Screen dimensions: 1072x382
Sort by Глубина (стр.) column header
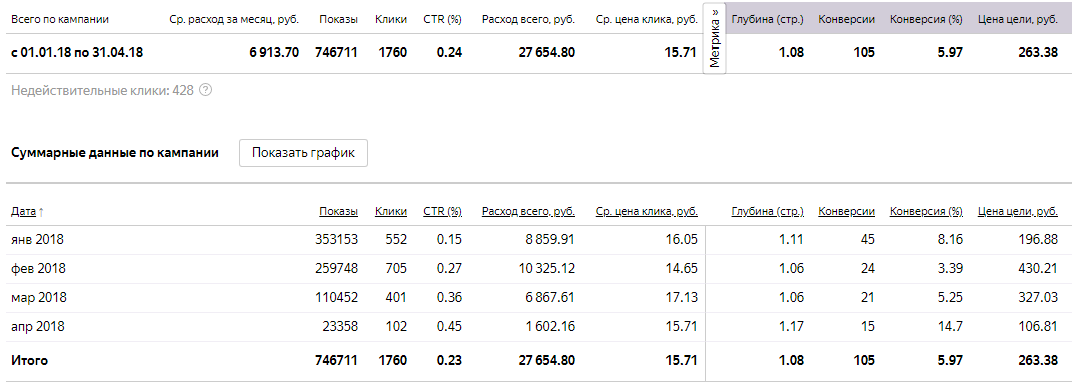768,212
